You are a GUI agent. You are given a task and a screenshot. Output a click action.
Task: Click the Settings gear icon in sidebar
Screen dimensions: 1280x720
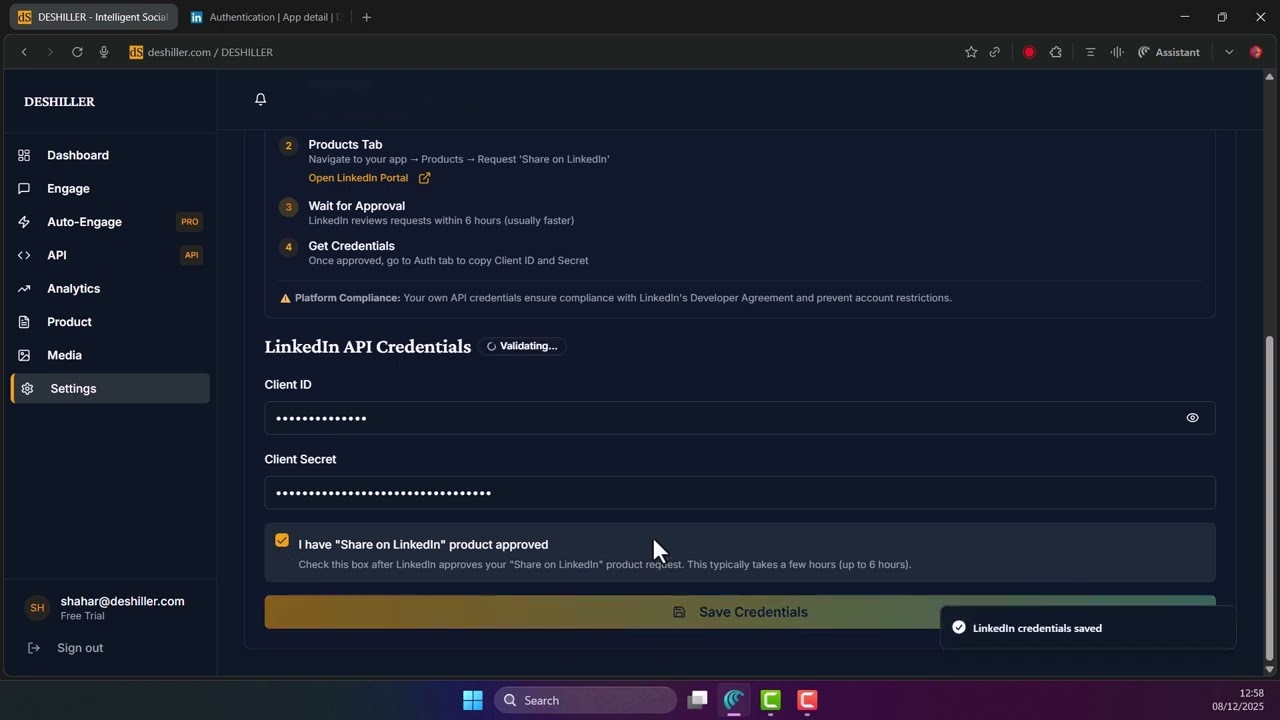pyautogui.click(x=27, y=389)
